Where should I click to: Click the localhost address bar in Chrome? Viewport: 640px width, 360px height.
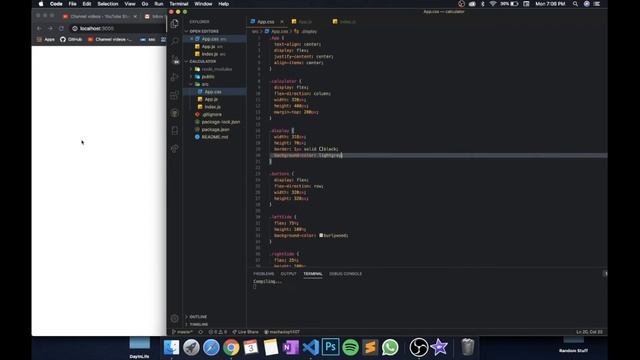(118, 29)
